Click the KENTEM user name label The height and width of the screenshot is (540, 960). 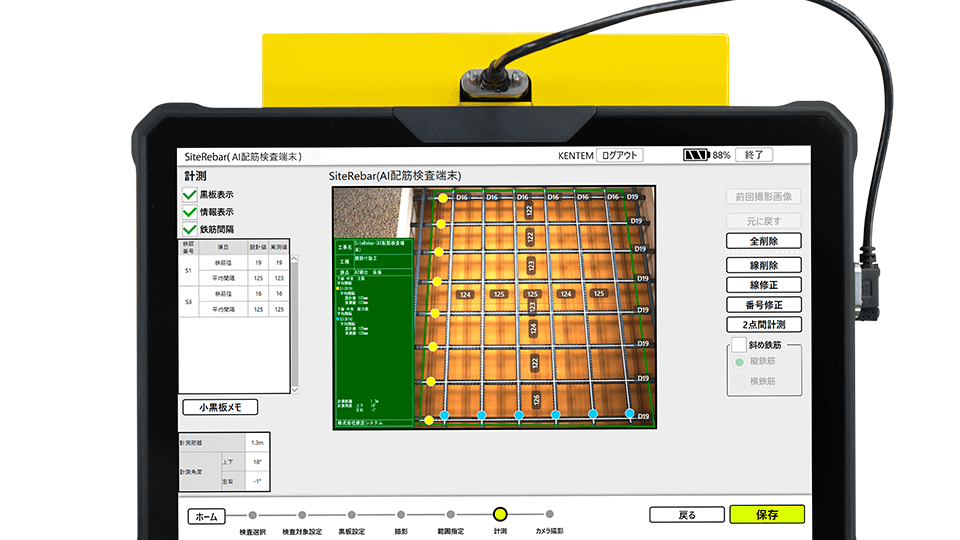[x=576, y=156]
